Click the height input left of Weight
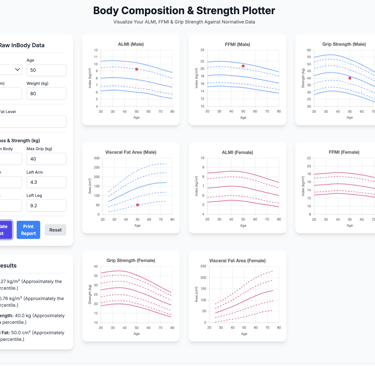Screen dimensions: 375x366 click(x=11, y=94)
